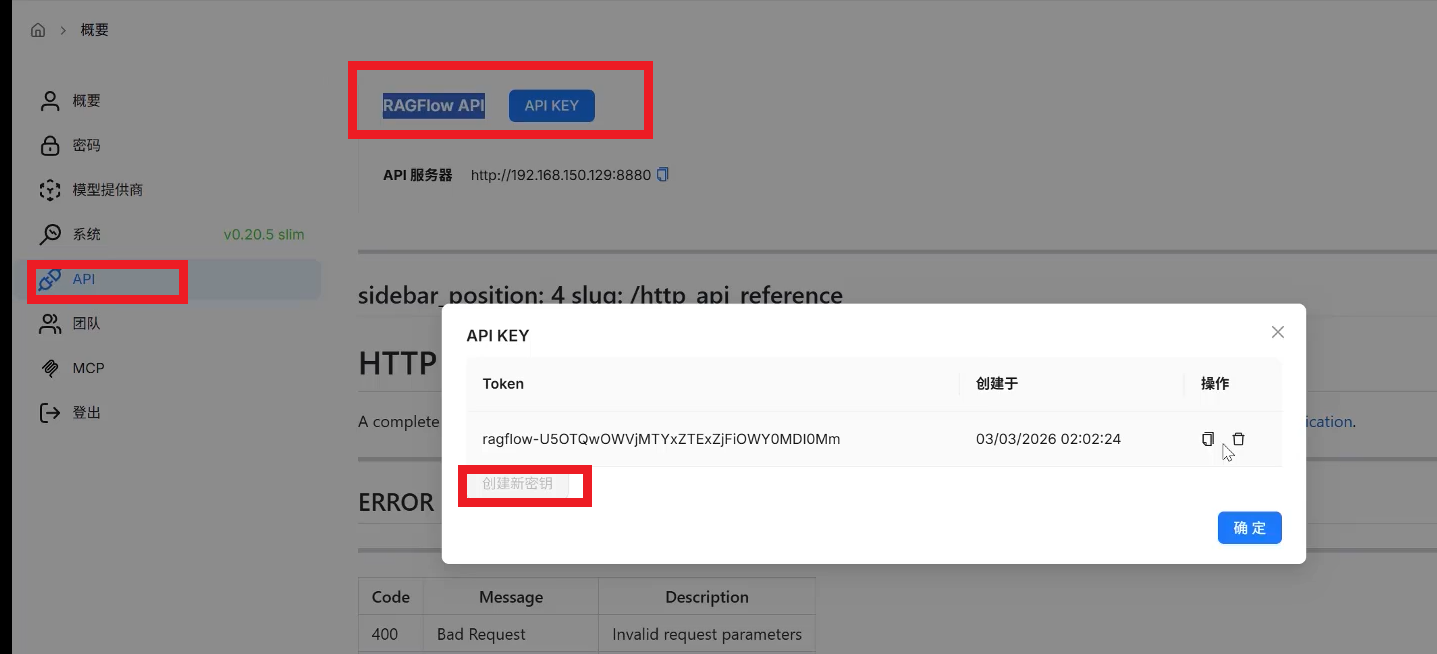Viewport: 1437px width, 654px height.
Task: Select the ragflow-U5OTQw token text
Action: [661, 439]
